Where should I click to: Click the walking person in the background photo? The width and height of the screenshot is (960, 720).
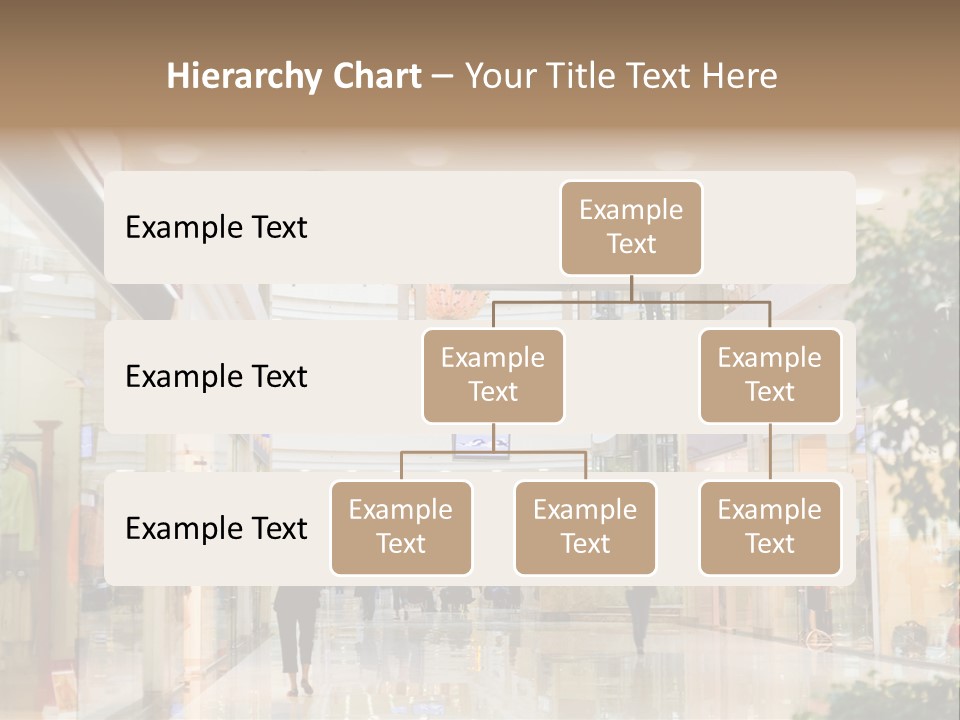pyautogui.click(x=295, y=640)
